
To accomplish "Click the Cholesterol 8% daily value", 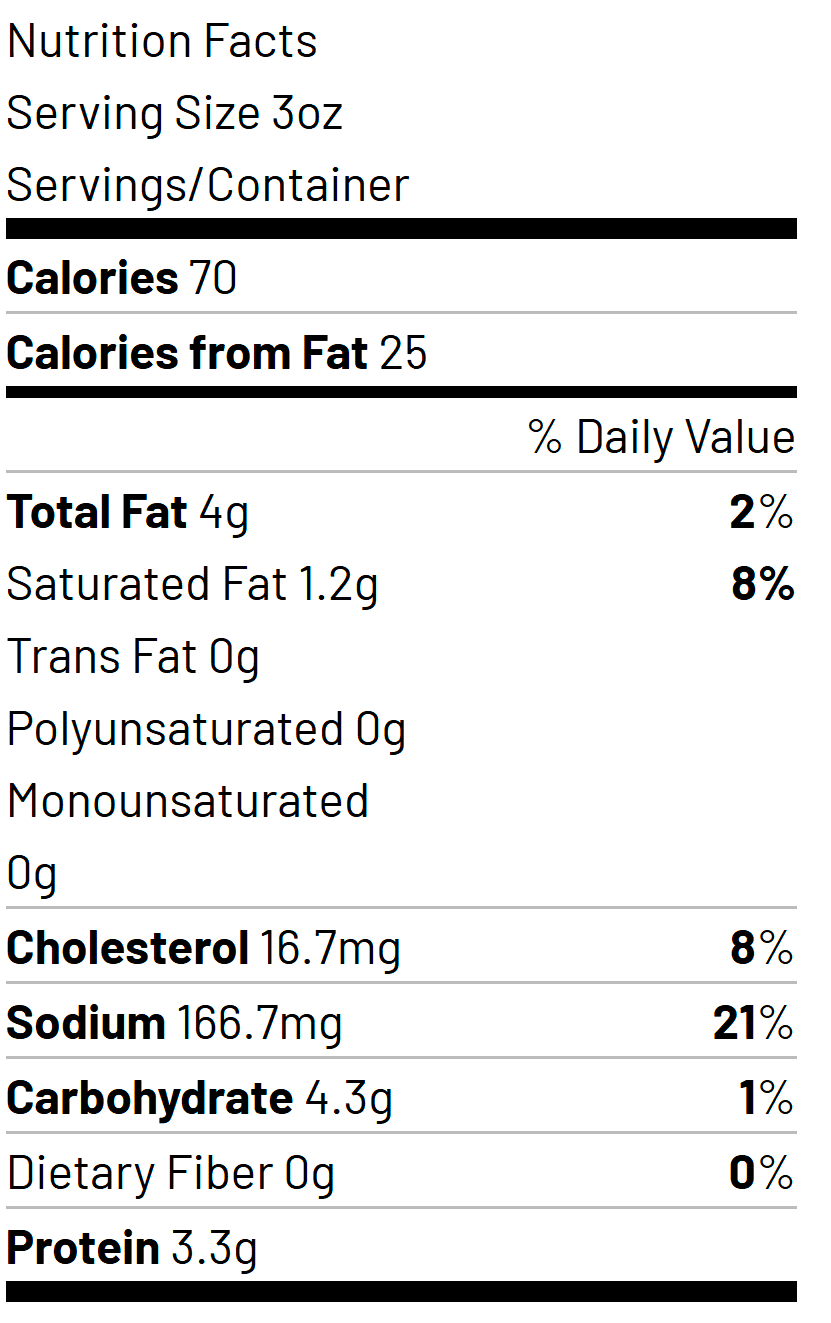I will (762, 948).
